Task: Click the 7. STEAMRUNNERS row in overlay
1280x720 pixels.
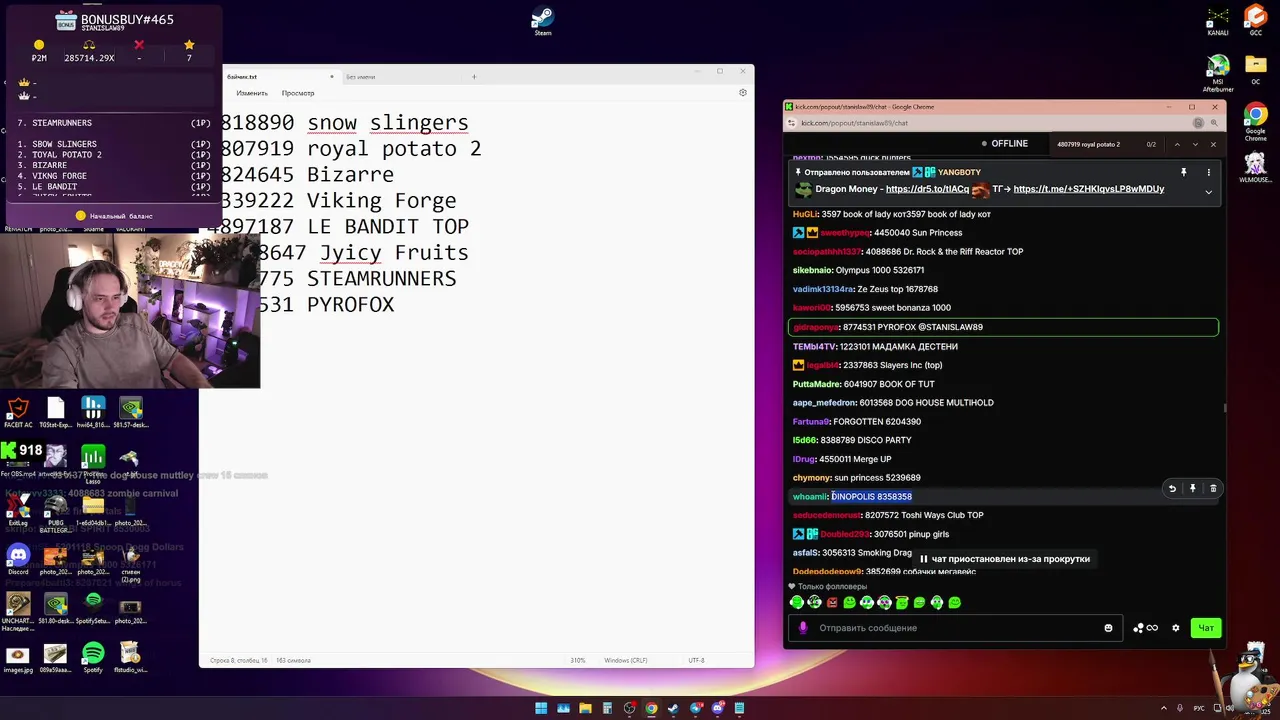Action: click(113, 123)
